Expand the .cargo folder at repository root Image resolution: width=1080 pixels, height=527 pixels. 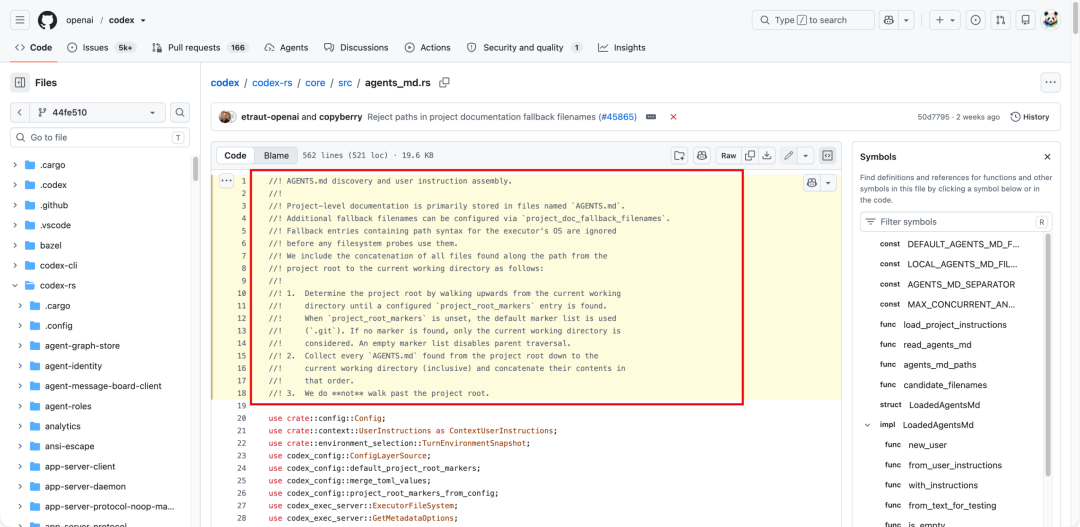point(16,165)
